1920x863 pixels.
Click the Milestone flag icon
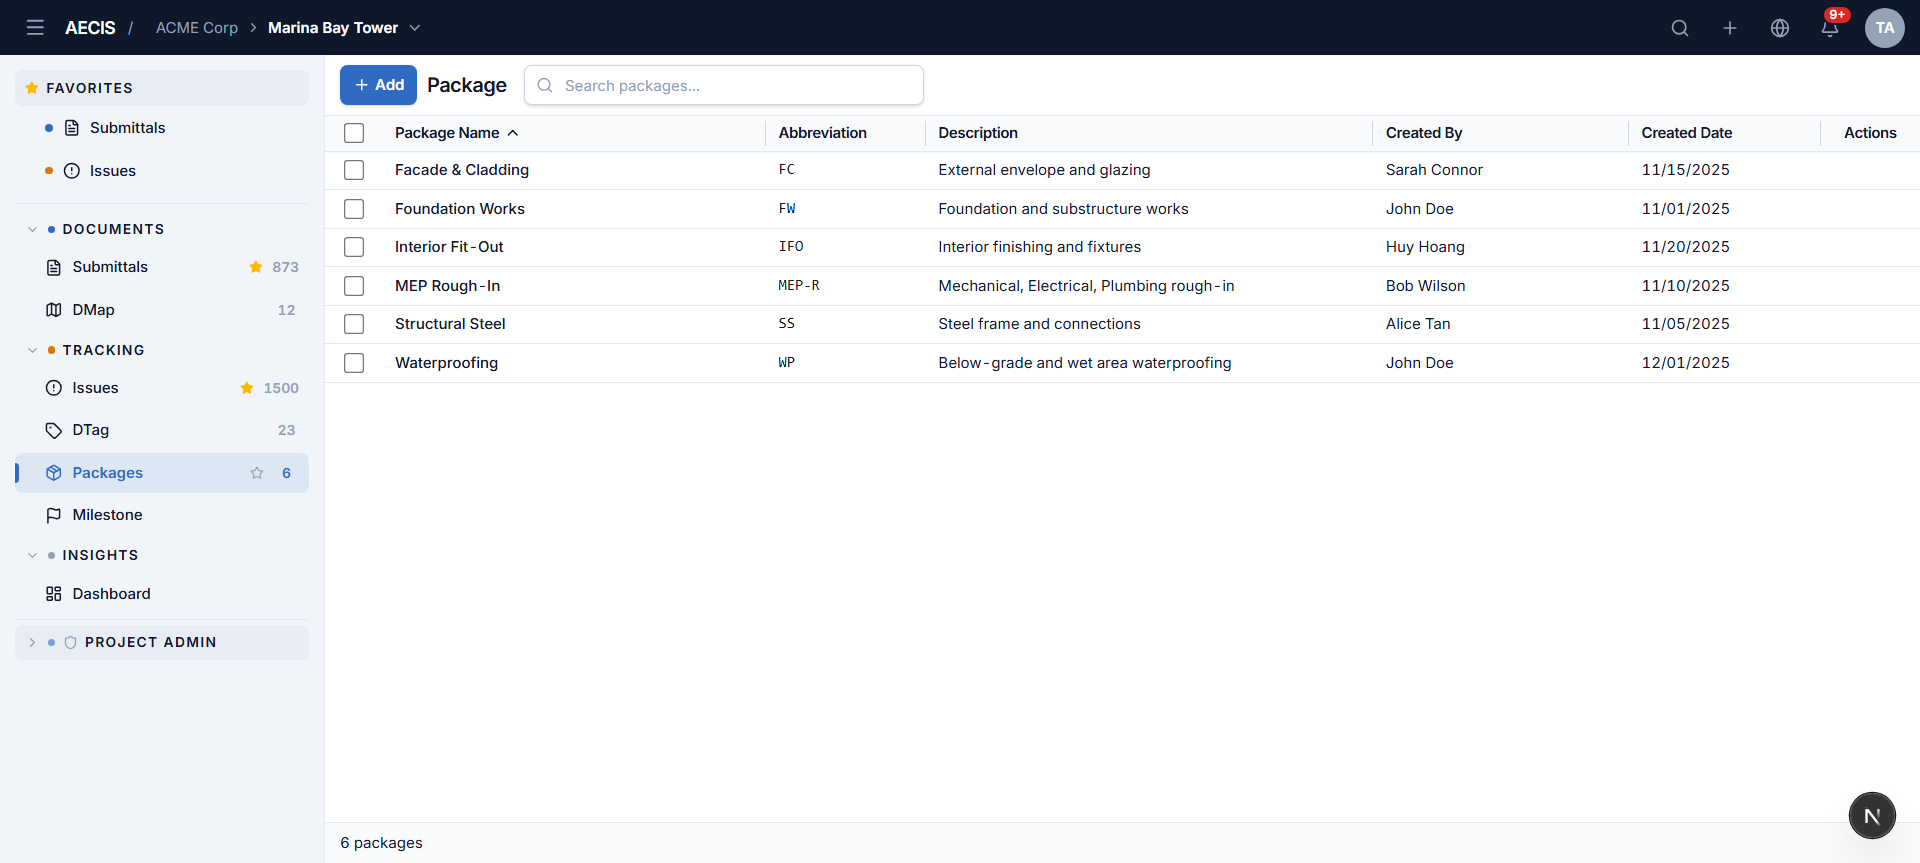(x=54, y=515)
